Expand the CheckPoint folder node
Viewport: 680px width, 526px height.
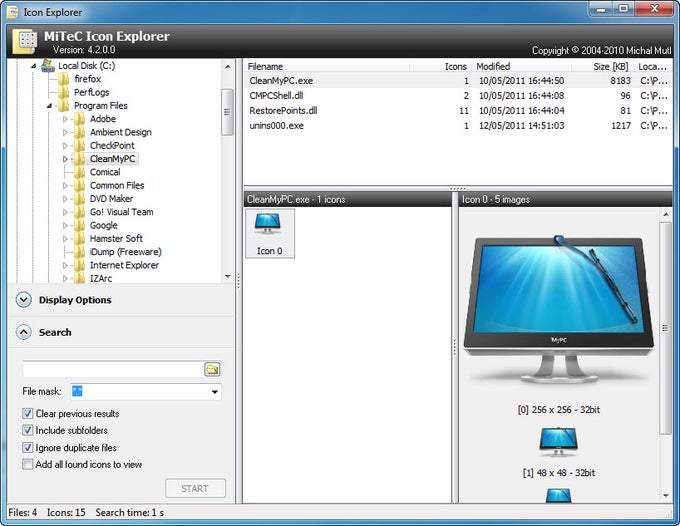(65, 146)
